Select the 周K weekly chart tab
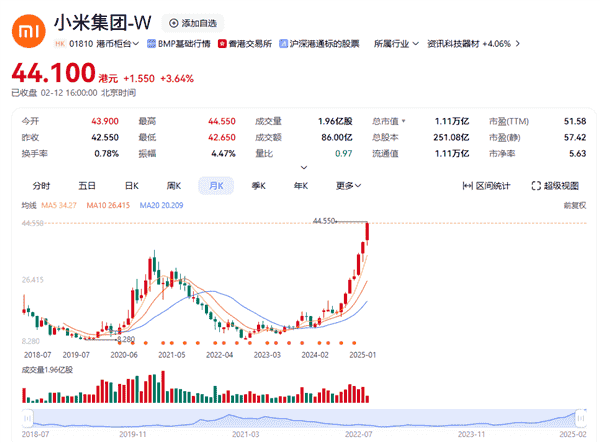The image size is (600, 443). click(x=173, y=185)
